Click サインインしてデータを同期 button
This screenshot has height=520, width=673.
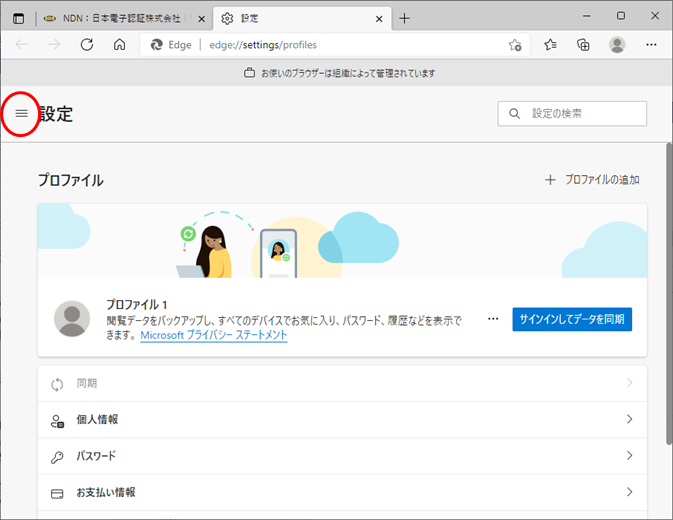pyautogui.click(x=572, y=319)
